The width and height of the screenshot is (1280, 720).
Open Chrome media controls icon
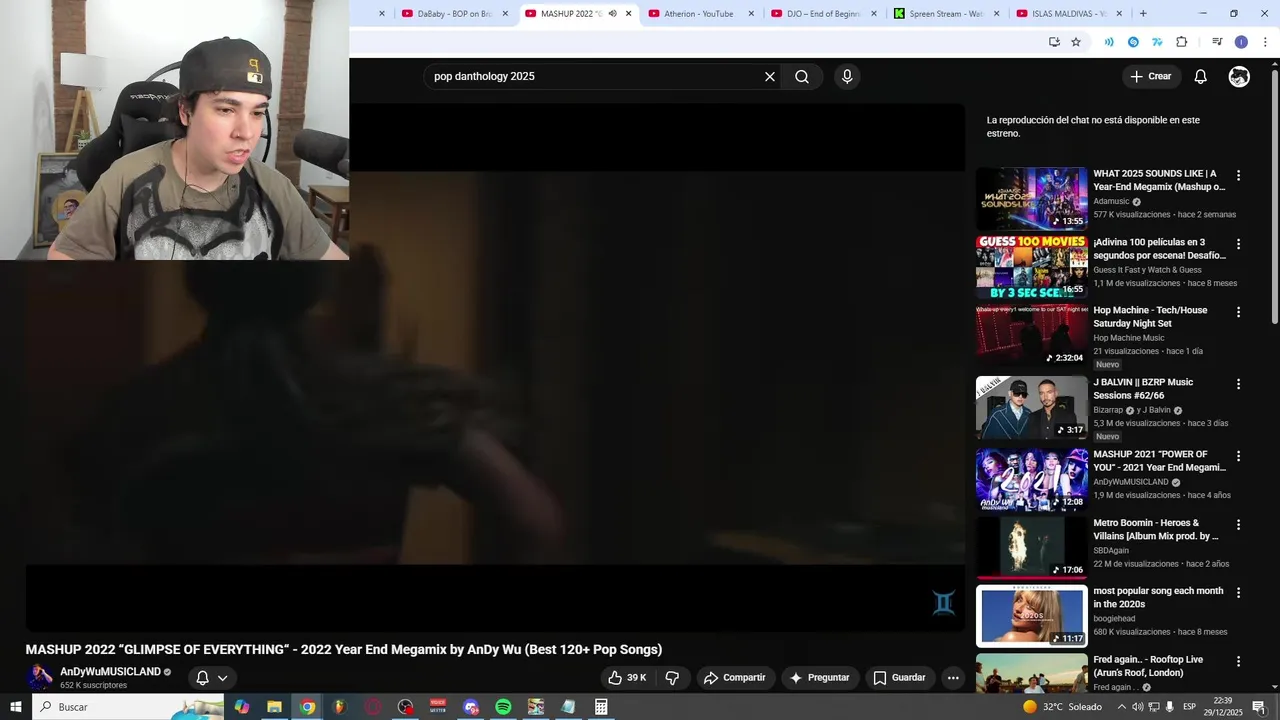pos(1217,42)
